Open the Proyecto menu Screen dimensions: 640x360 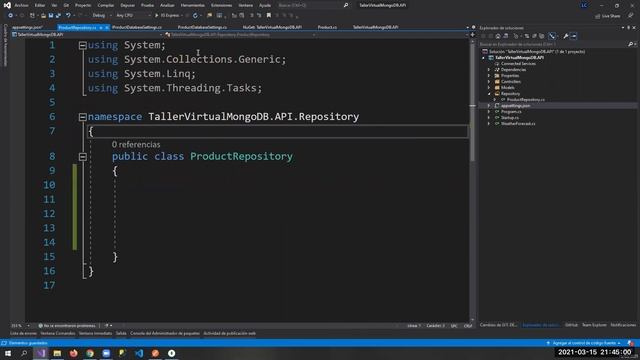[83, 5]
